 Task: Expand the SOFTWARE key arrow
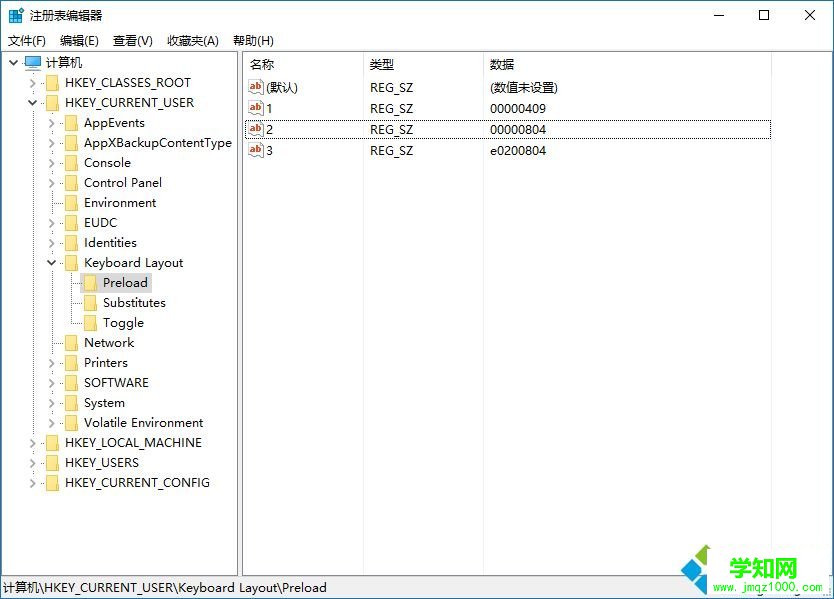(x=51, y=382)
